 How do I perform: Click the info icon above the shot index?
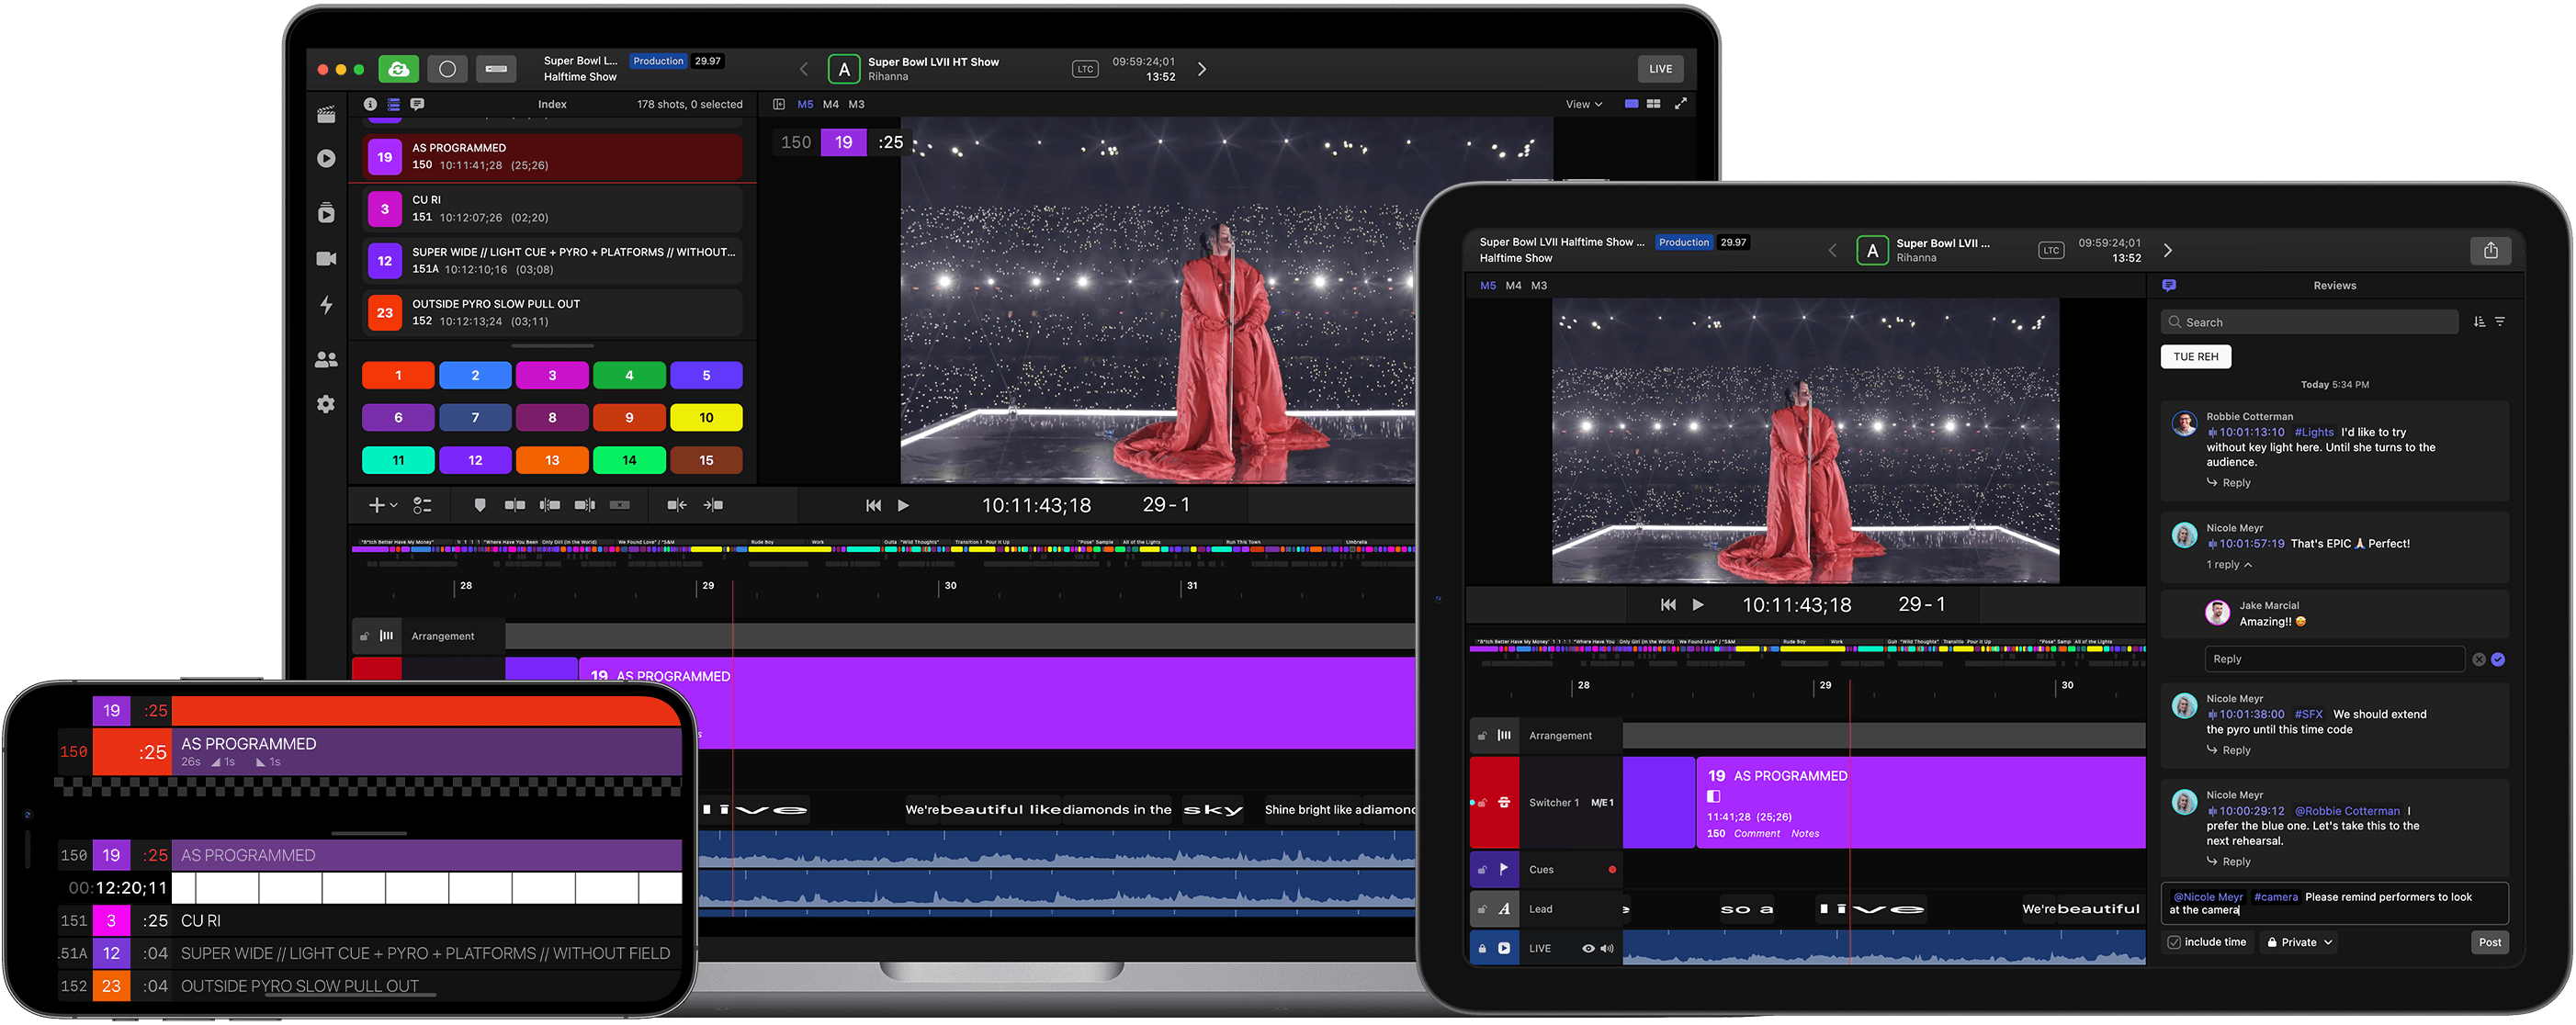(370, 104)
